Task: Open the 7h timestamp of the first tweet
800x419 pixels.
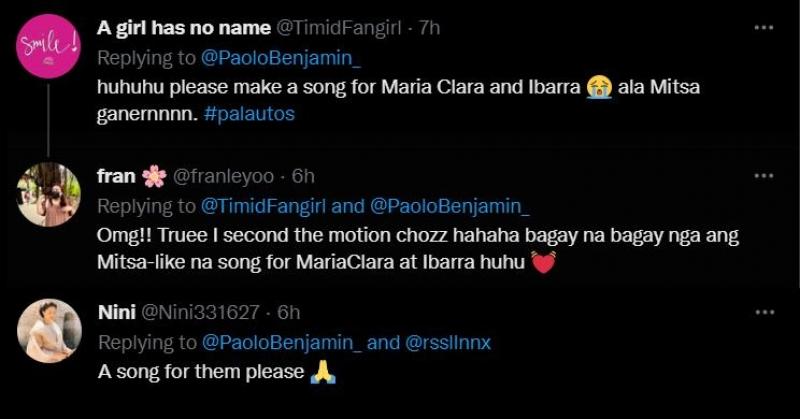Action: [429, 28]
